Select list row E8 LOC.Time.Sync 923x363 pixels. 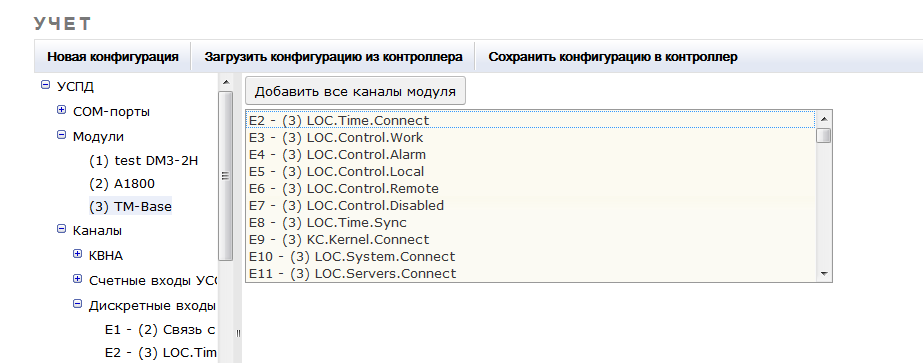coord(530,223)
